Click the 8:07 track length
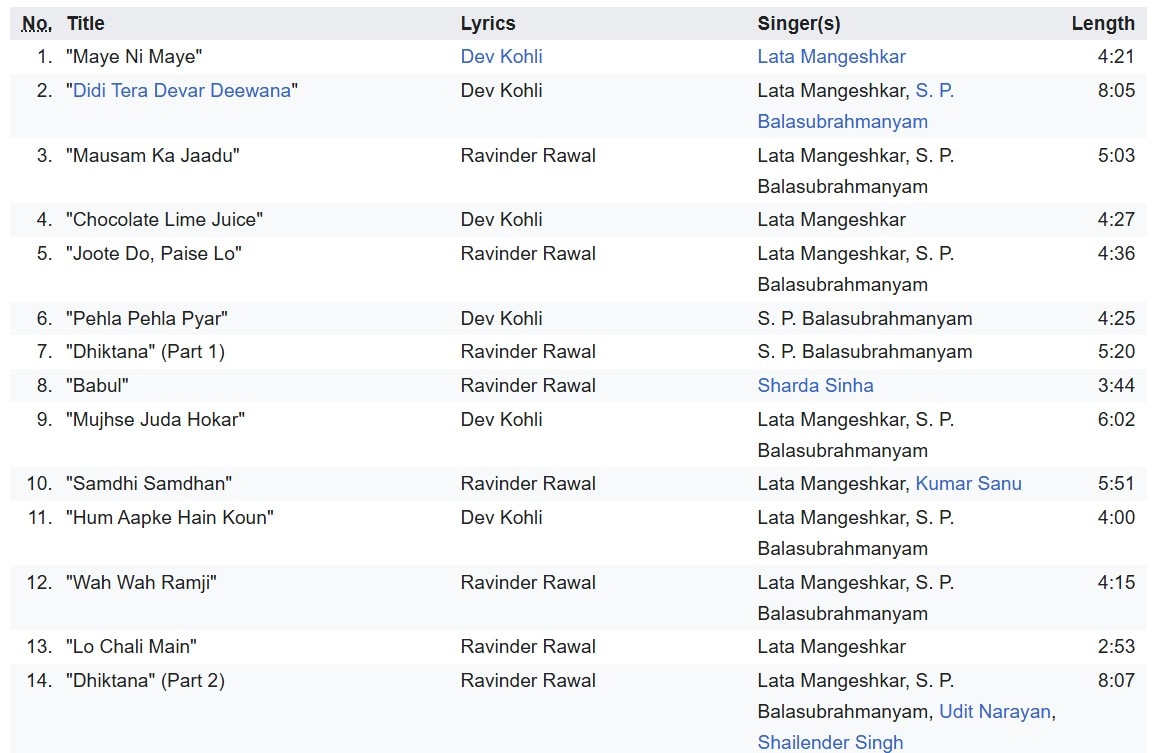The height and width of the screenshot is (753, 1170). (x=1116, y=681)
